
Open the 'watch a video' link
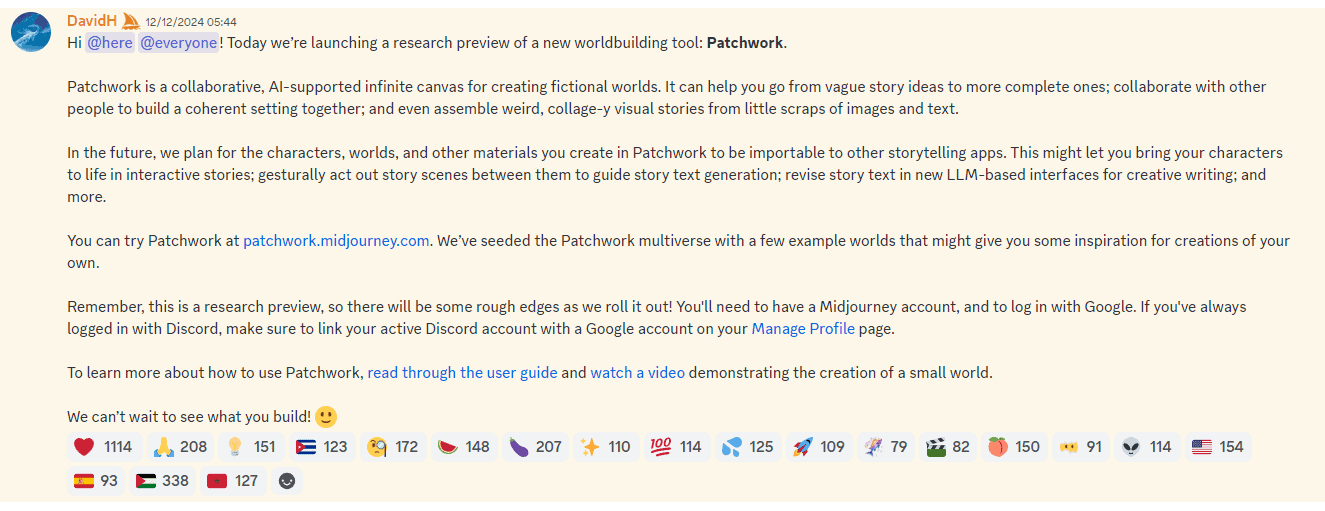pos(638,373)
